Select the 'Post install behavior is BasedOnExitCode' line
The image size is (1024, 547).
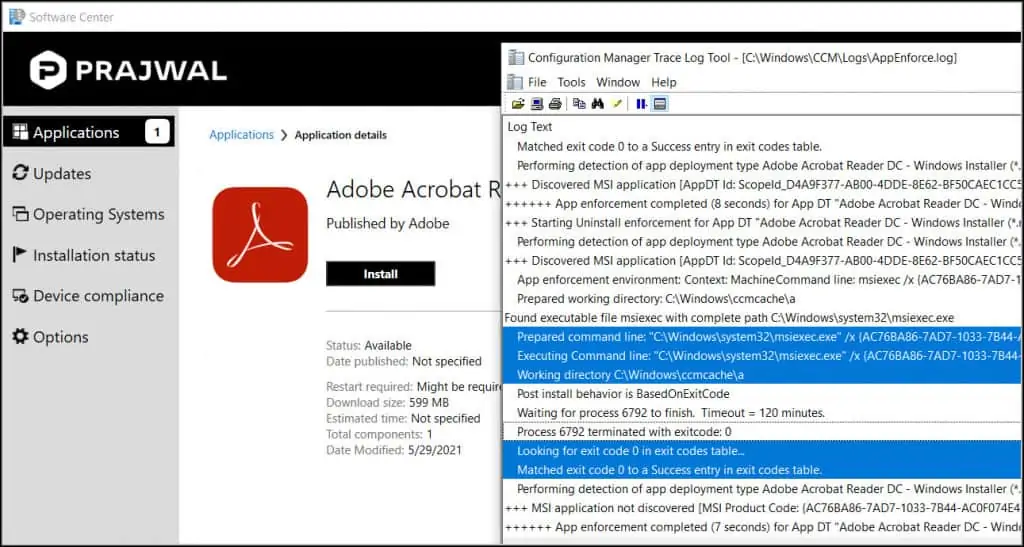click(x=761, y=394)
